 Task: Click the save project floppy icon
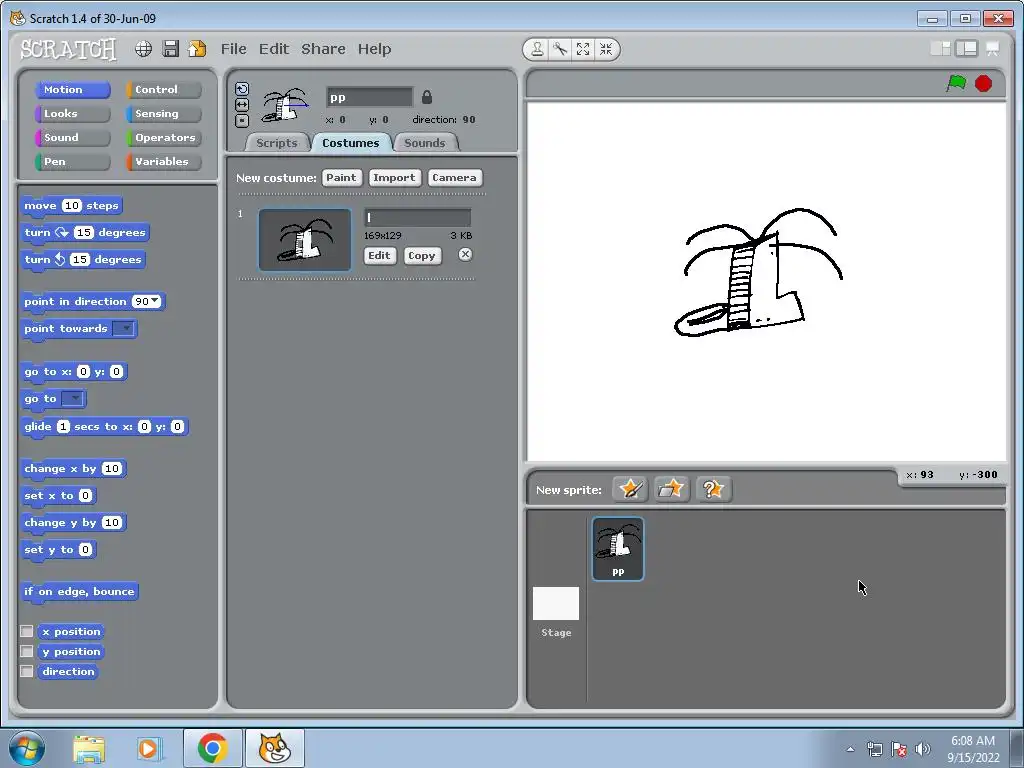tap(170, 48)
